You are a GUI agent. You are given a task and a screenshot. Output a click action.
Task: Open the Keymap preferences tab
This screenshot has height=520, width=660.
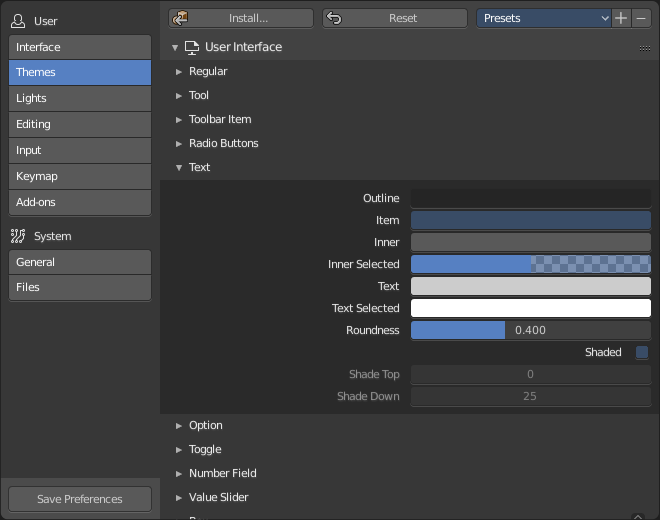[x=80, y=176]
